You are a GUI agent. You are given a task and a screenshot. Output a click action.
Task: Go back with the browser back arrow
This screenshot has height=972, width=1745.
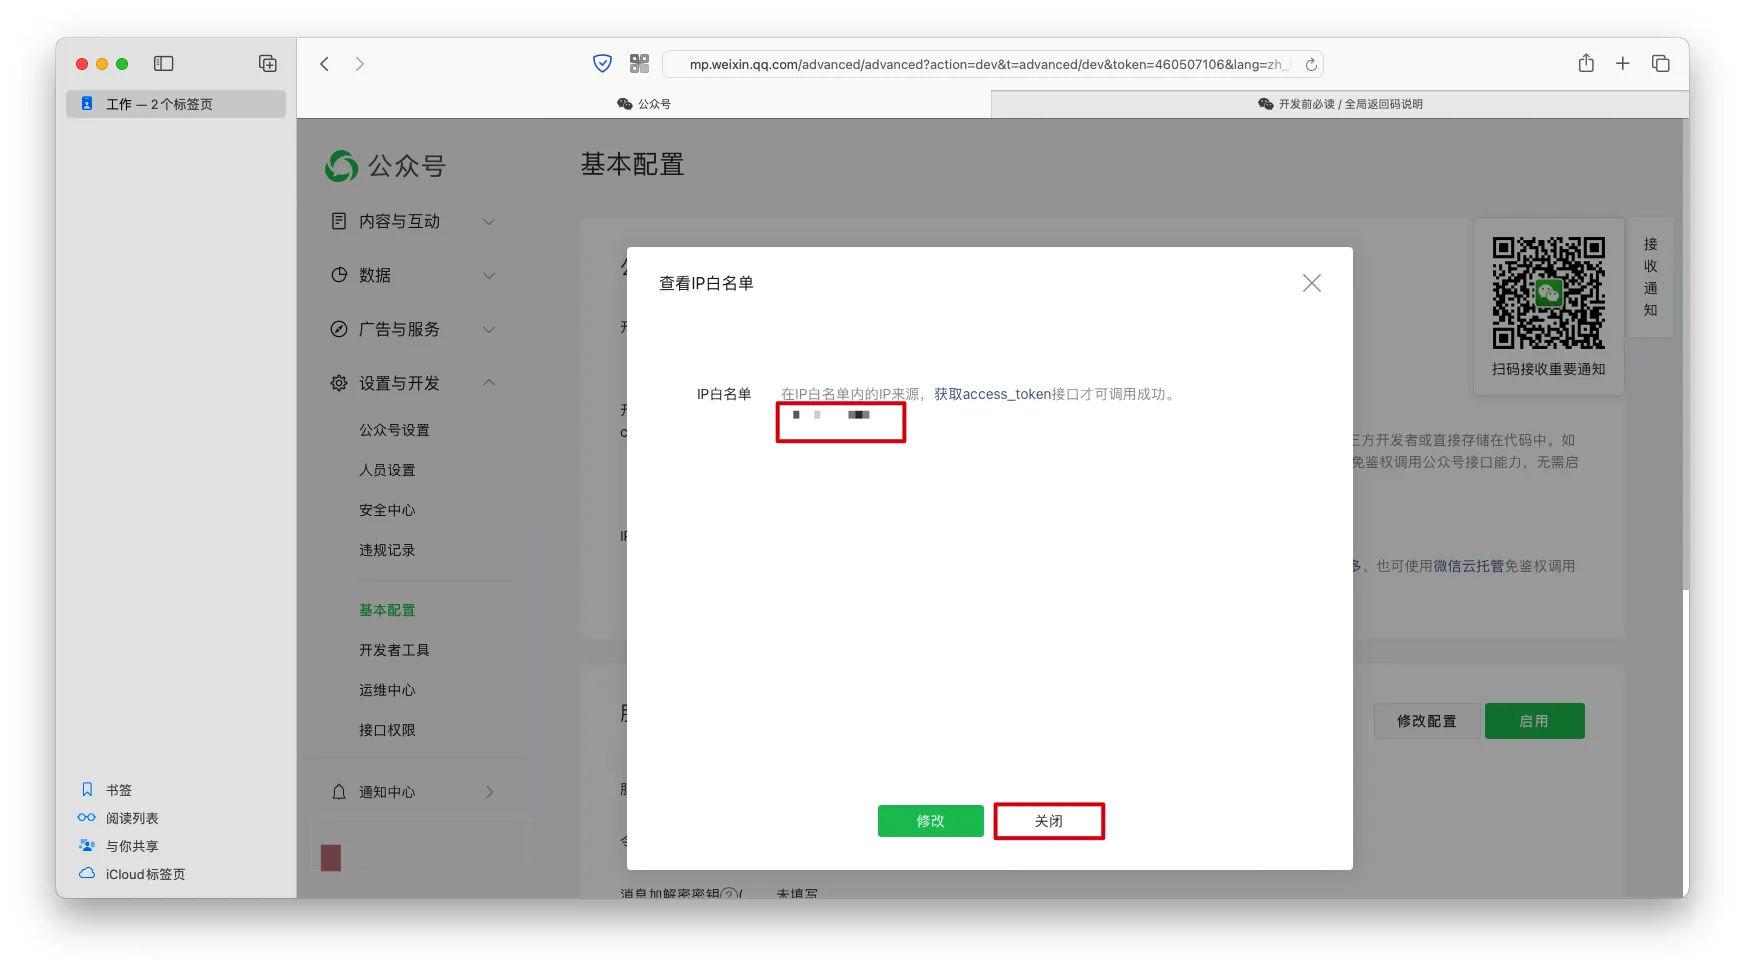pos(325,64)
